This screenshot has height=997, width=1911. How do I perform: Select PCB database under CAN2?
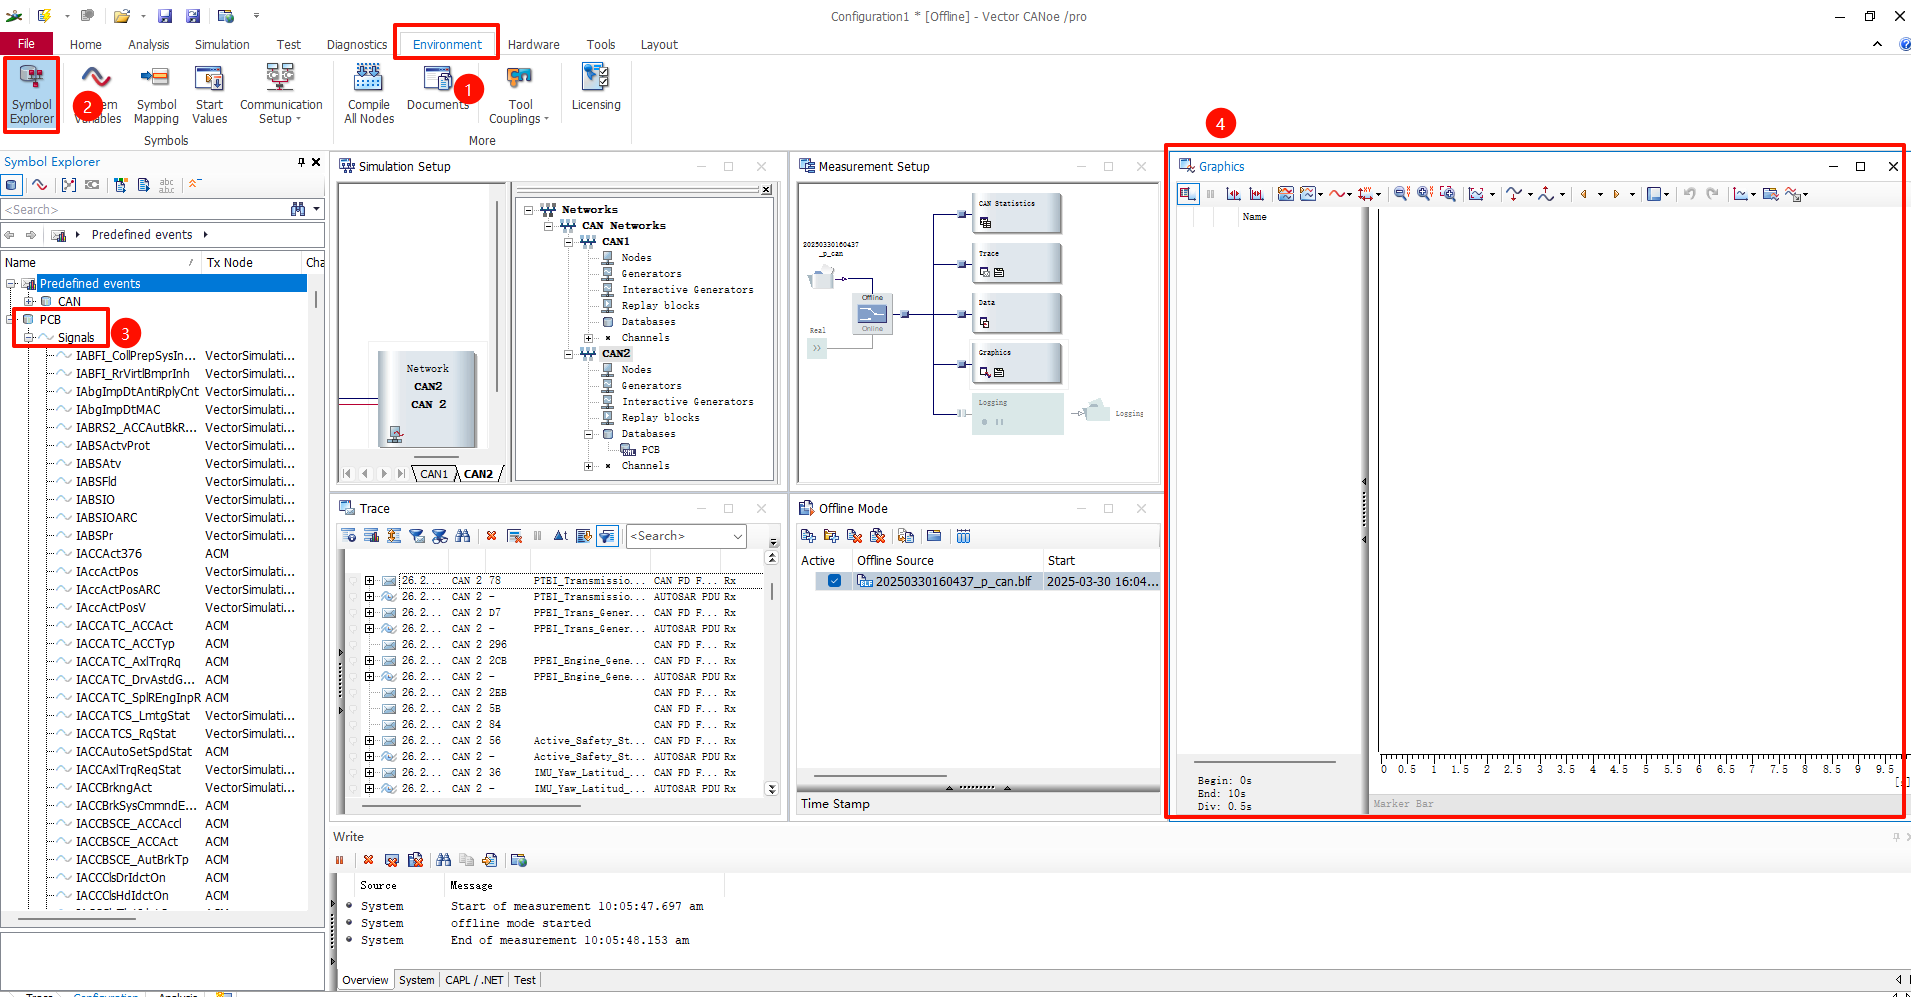[x=650, y=449]
